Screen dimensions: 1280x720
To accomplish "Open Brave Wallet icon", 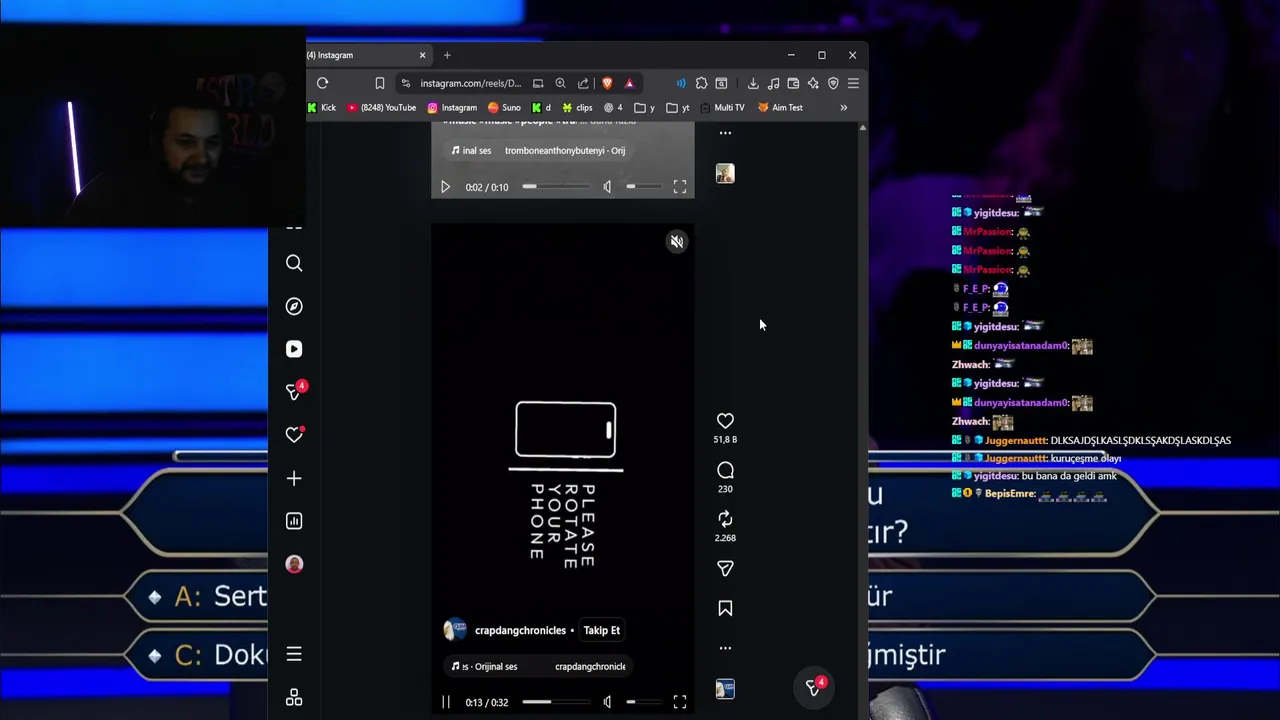I will (x=793, y=83).
